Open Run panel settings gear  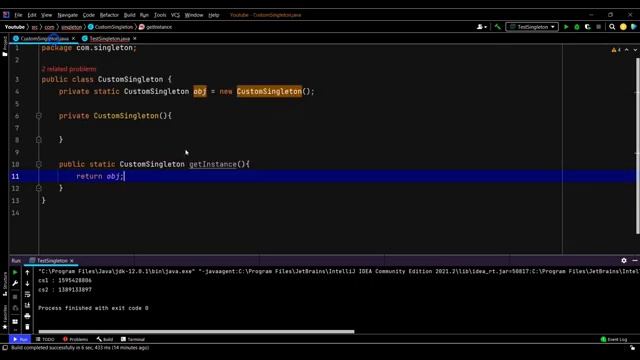coord(624,260)
